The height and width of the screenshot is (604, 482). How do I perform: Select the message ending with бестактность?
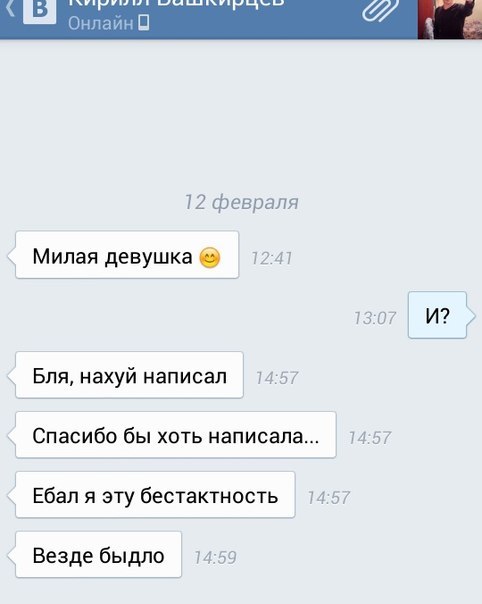coord(155,495)
